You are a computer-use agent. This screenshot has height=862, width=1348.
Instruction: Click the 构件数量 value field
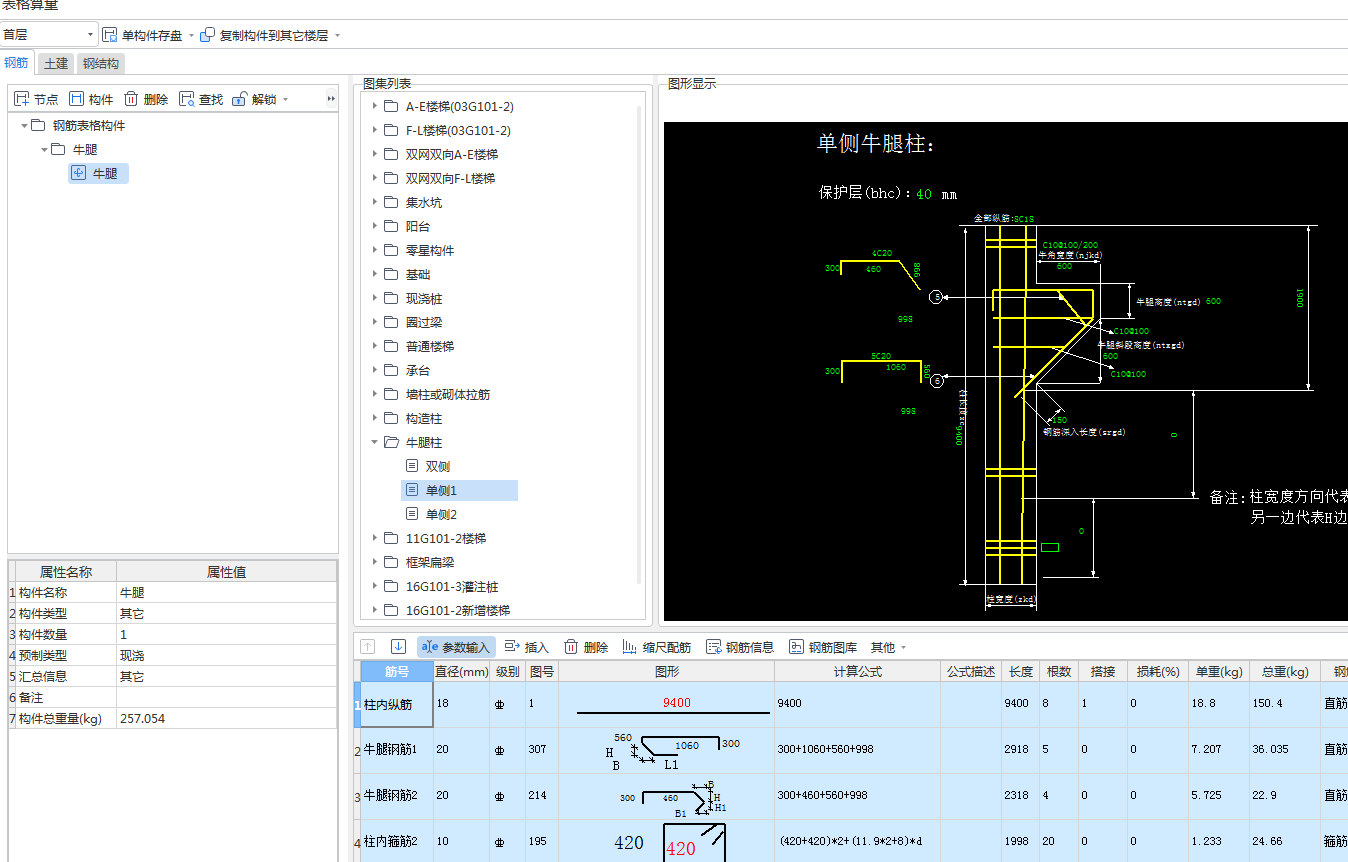click(226, 635)
